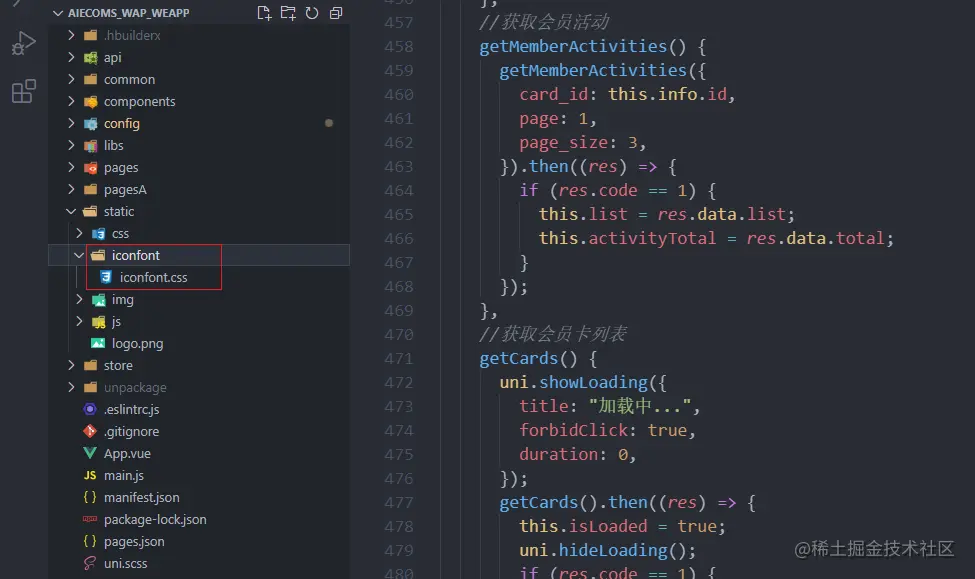Open pages.json file
Viewport: 975px width, 579px height.
pos(134,542)
